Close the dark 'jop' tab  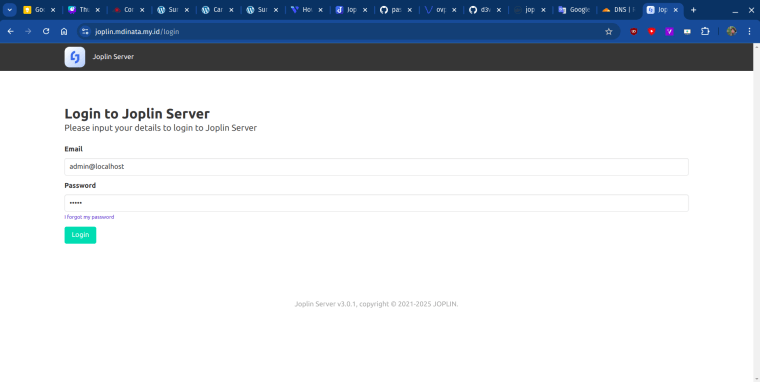point(543,10)
